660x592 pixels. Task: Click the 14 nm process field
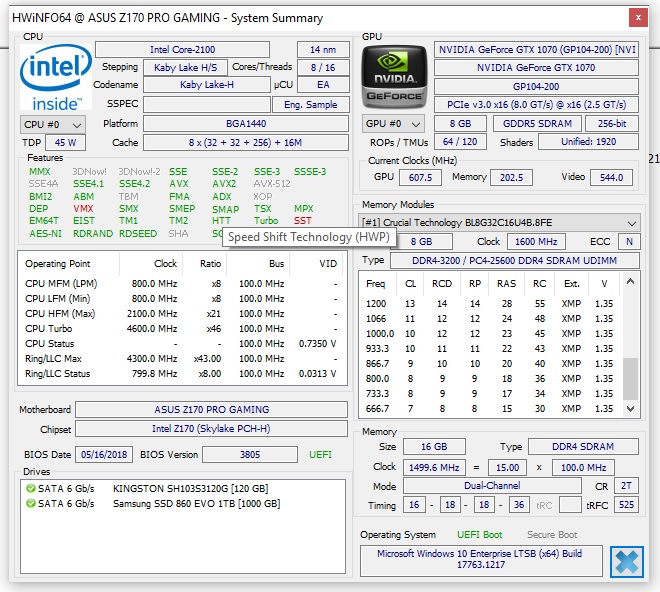coord(323,50)
